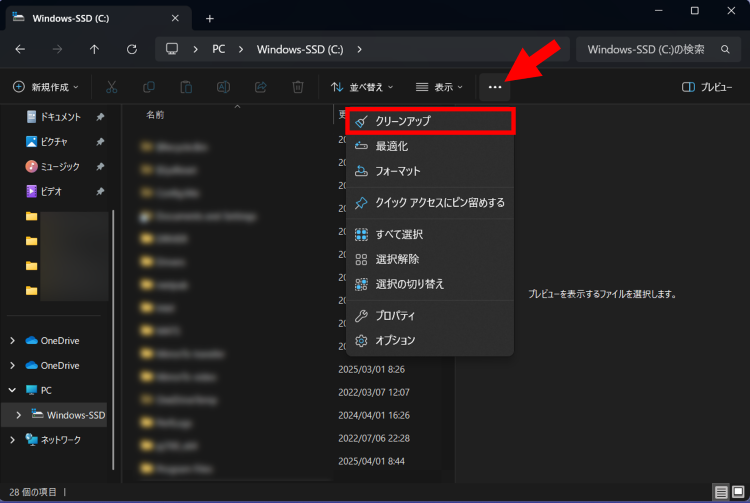Open プロパティ from the menu

click(430, 316)
